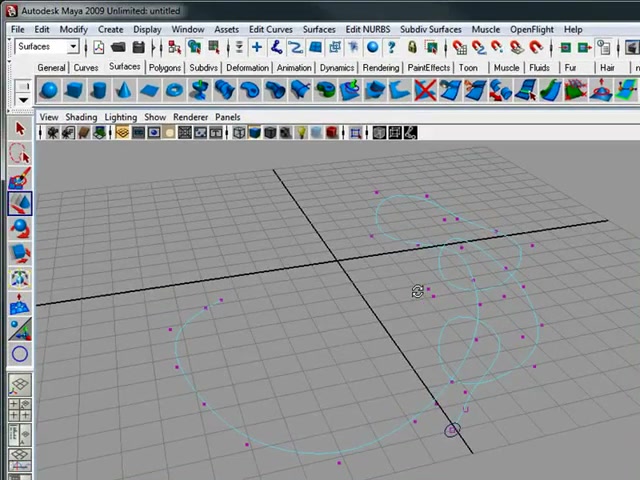Pick the Select Tool arrow

(x=20, y=129)
